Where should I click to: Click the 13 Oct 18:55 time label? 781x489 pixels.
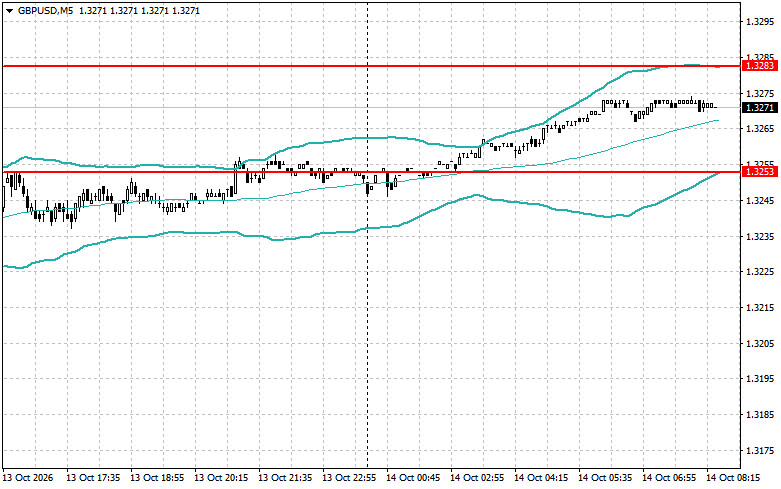pos(157,478)
